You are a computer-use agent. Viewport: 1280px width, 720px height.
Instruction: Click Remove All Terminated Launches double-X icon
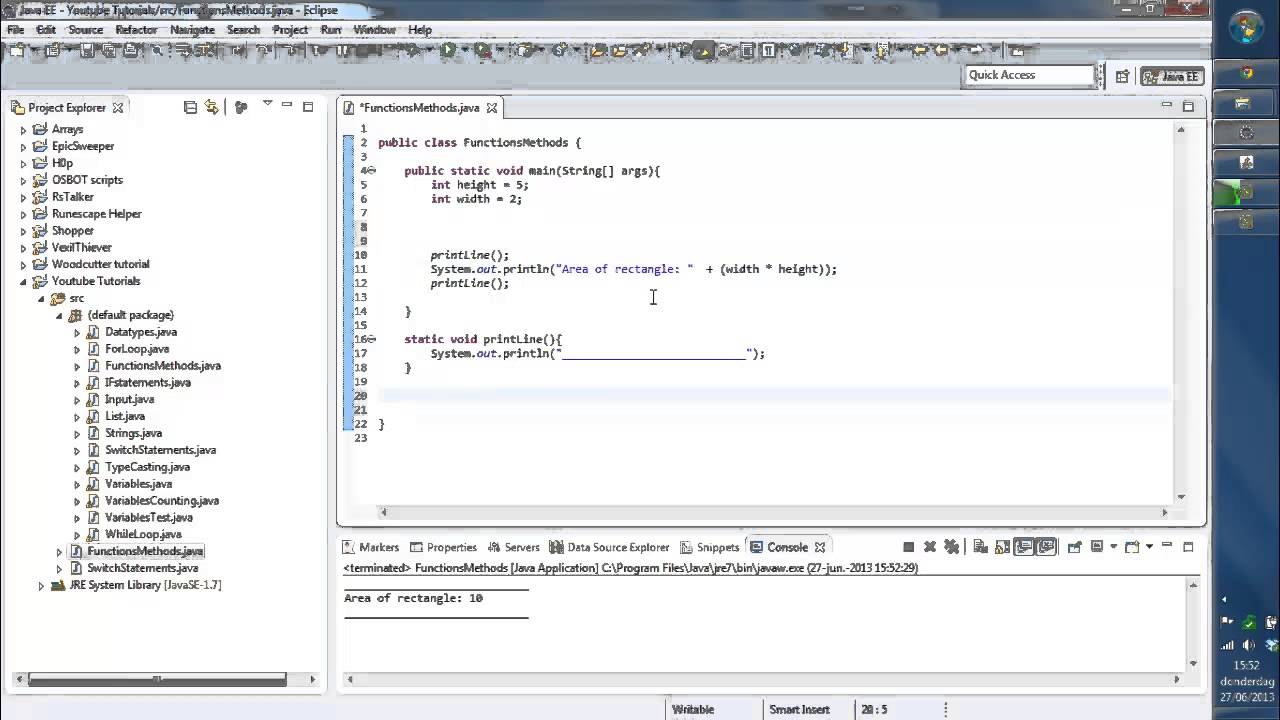click(x=952, y=547)
